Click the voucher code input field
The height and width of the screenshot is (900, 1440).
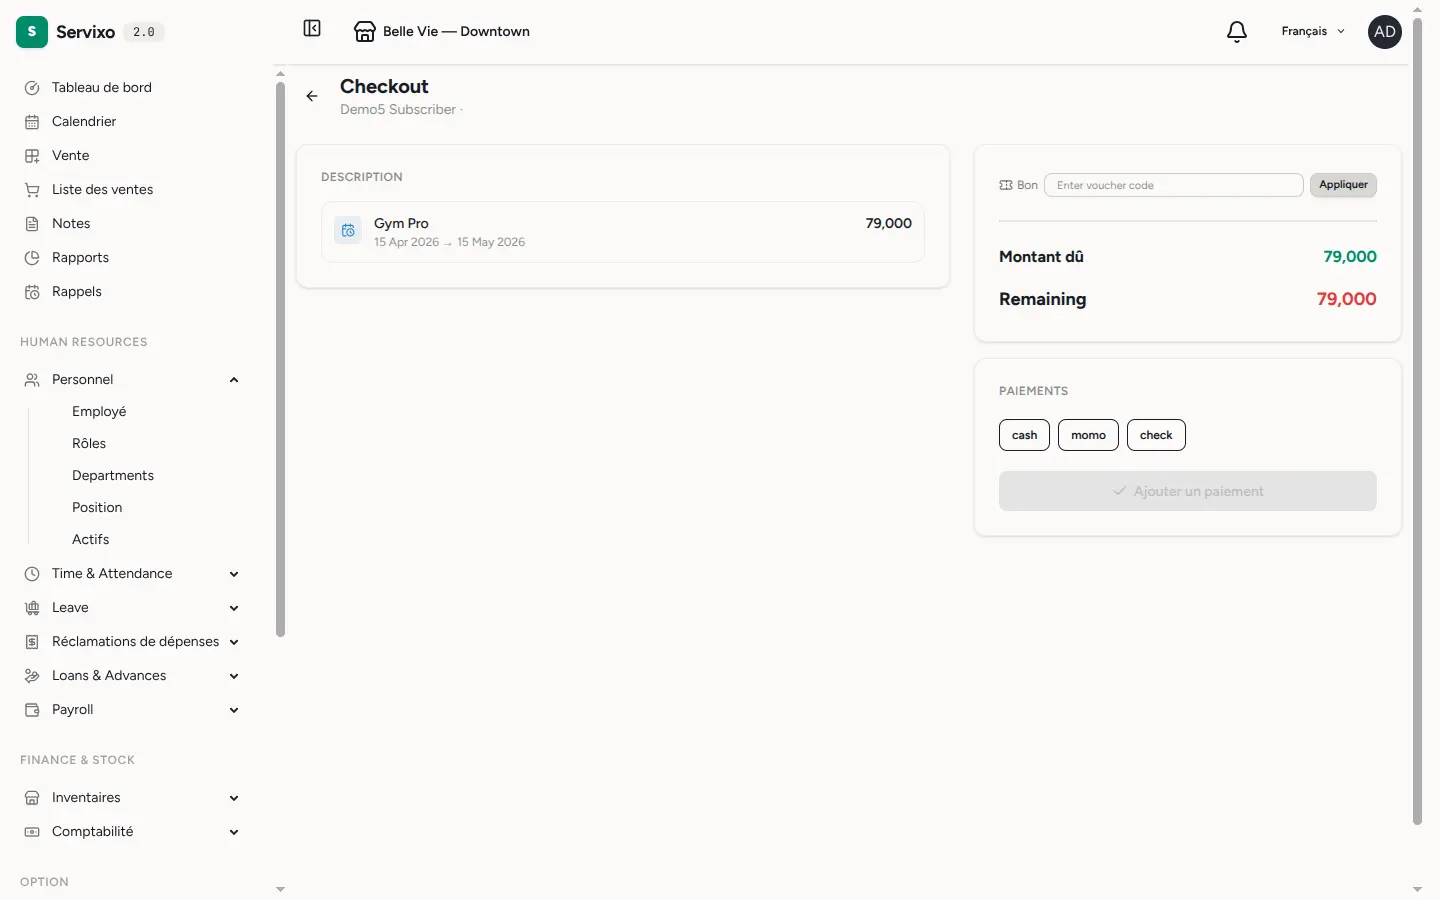pos(1174,185)
